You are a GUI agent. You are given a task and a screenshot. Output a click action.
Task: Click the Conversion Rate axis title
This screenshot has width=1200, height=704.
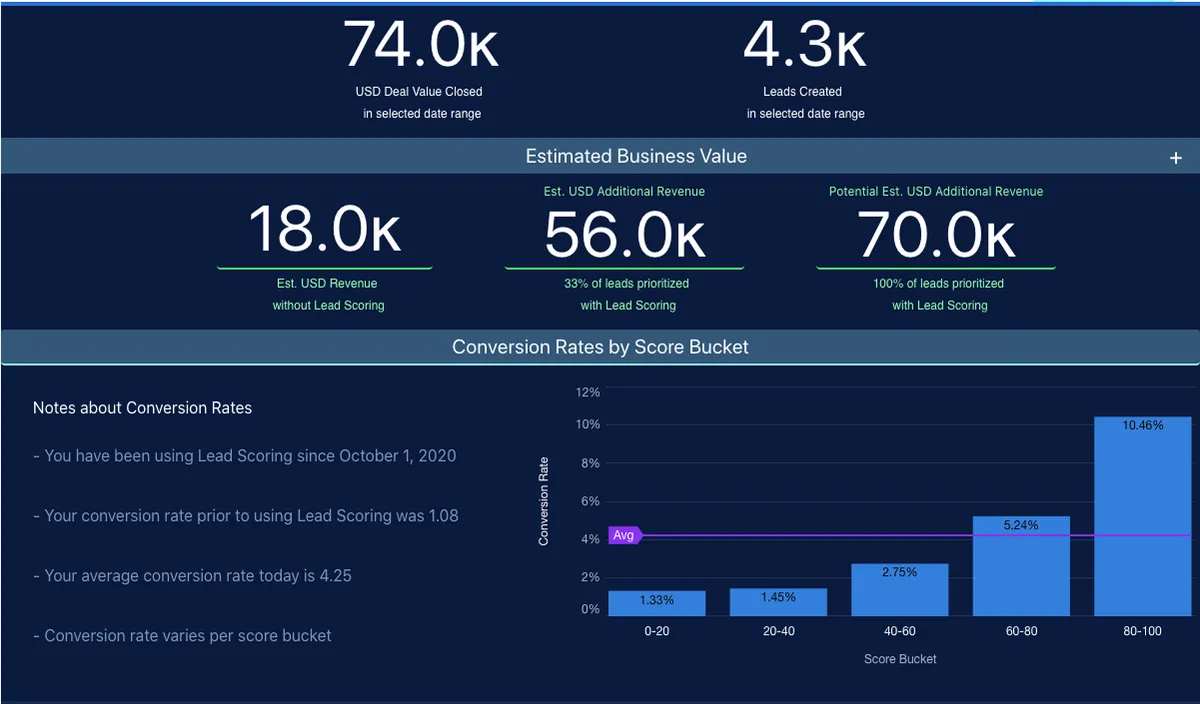click(x=544, y=500)
